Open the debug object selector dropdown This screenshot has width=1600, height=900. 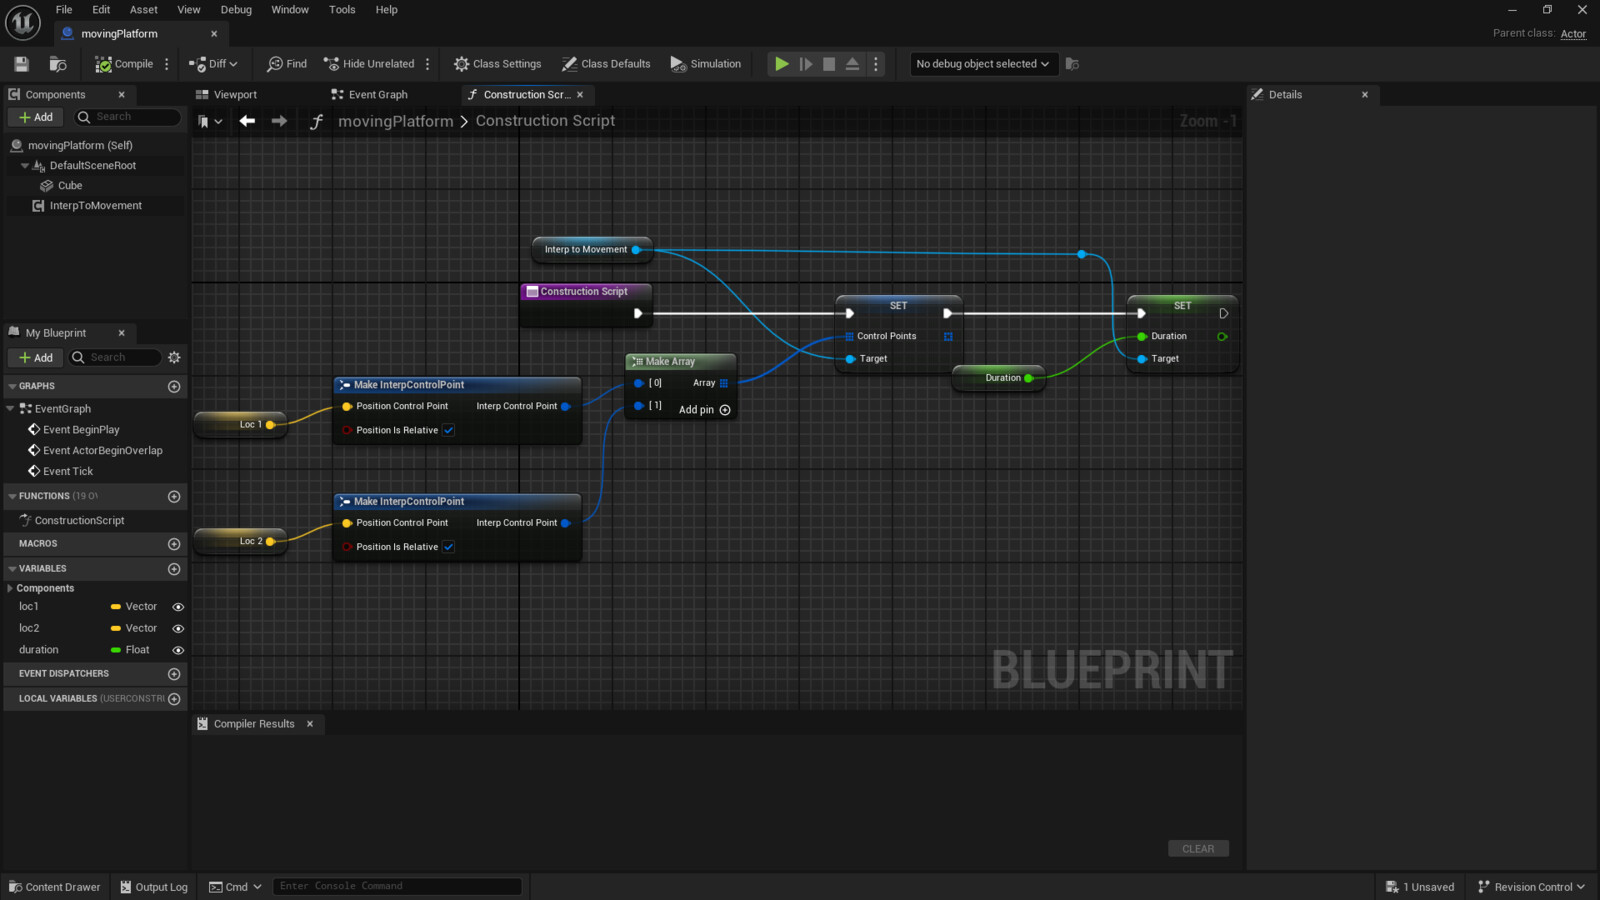983,64
